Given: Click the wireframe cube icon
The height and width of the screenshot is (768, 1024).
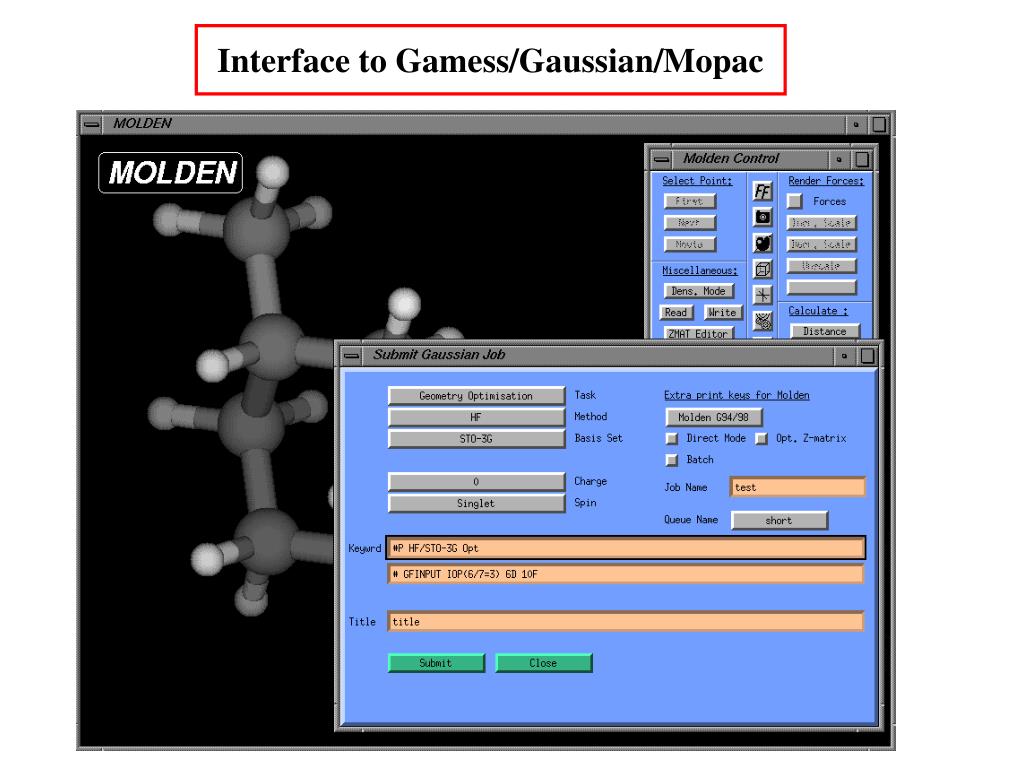Looking at the screenshot, I should tap(762, 269).
